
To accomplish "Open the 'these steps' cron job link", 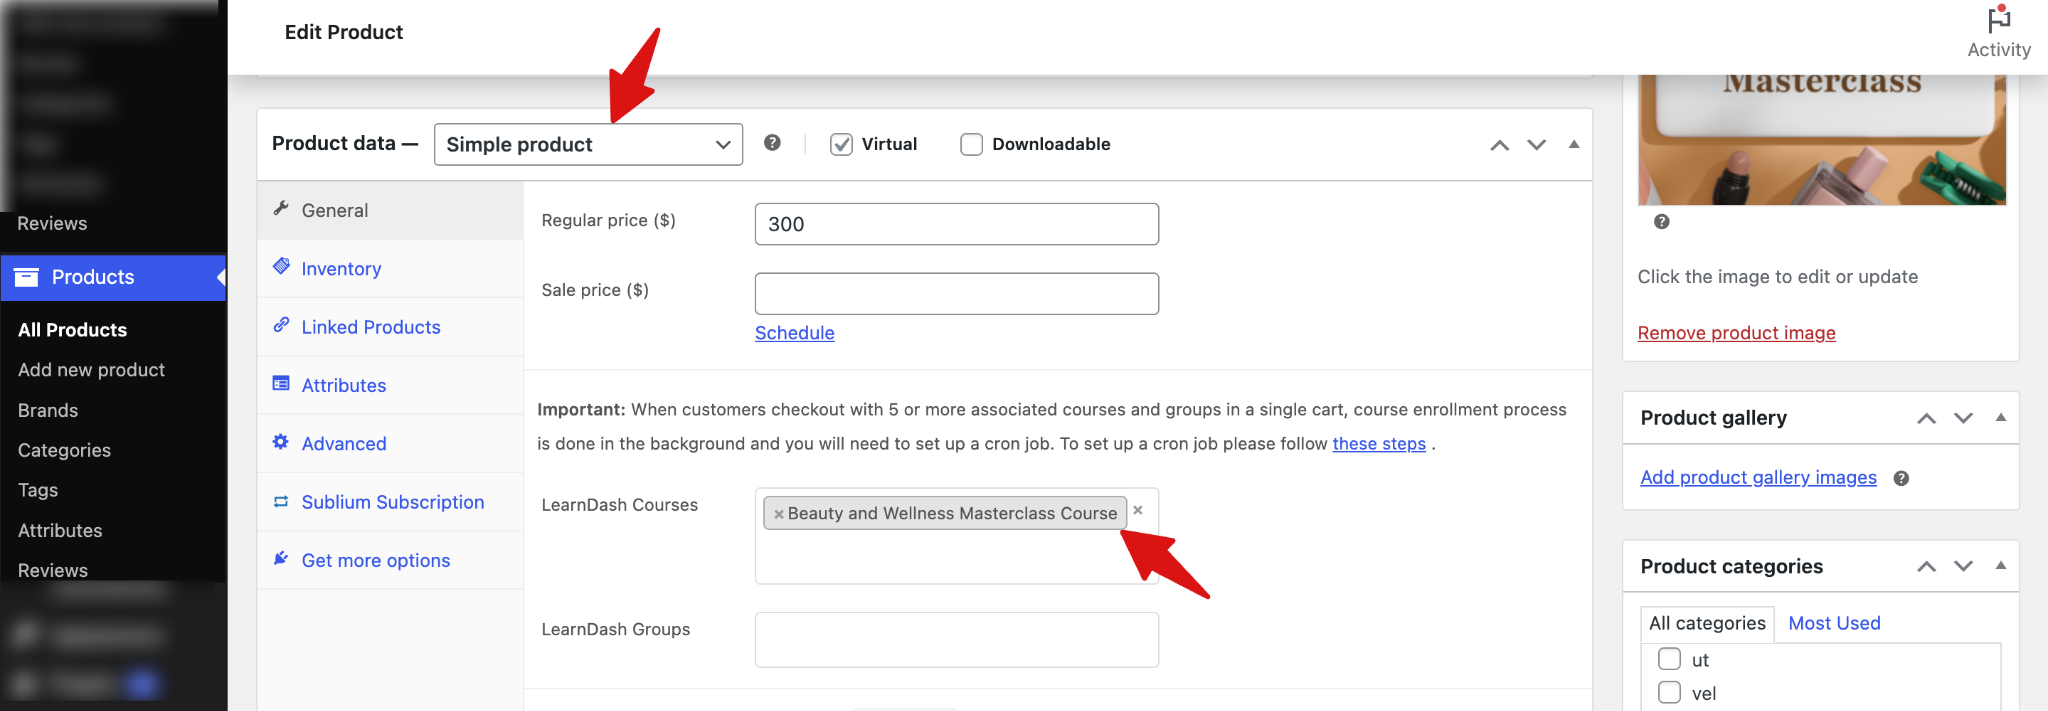I will [1378, 443].
